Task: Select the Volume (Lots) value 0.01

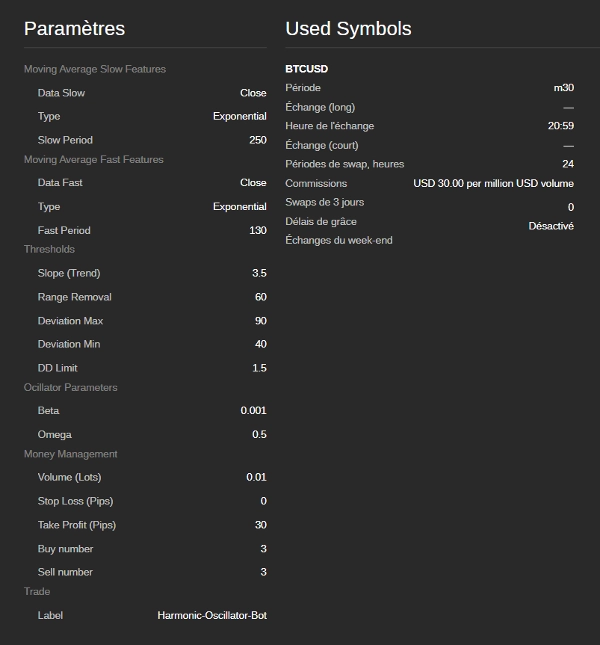Action: pos(256,477)
